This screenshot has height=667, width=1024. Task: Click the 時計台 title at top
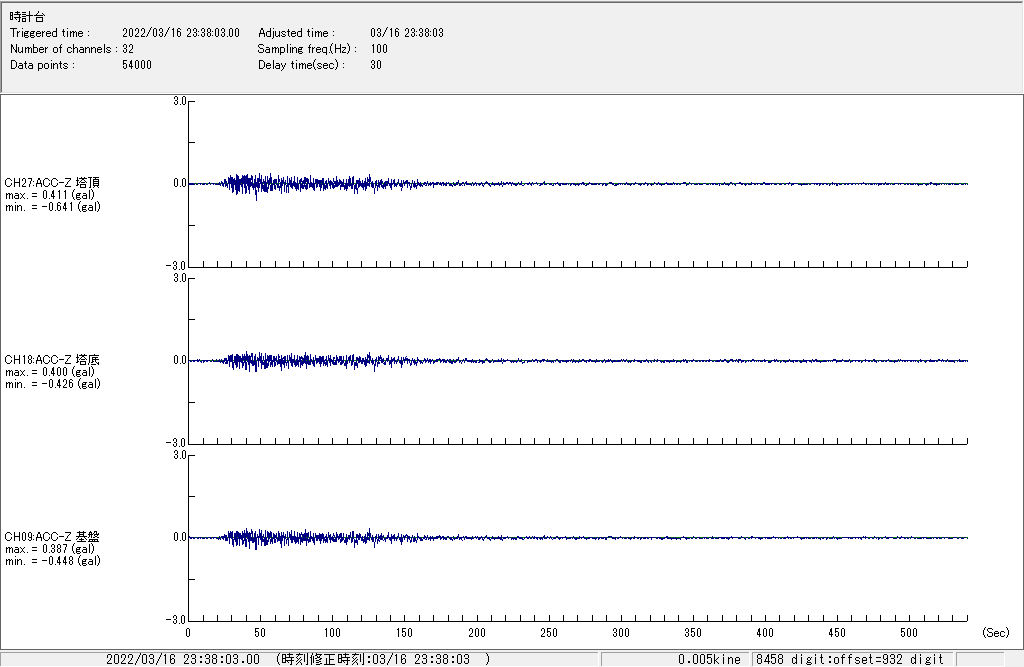(x=27, y=17)
